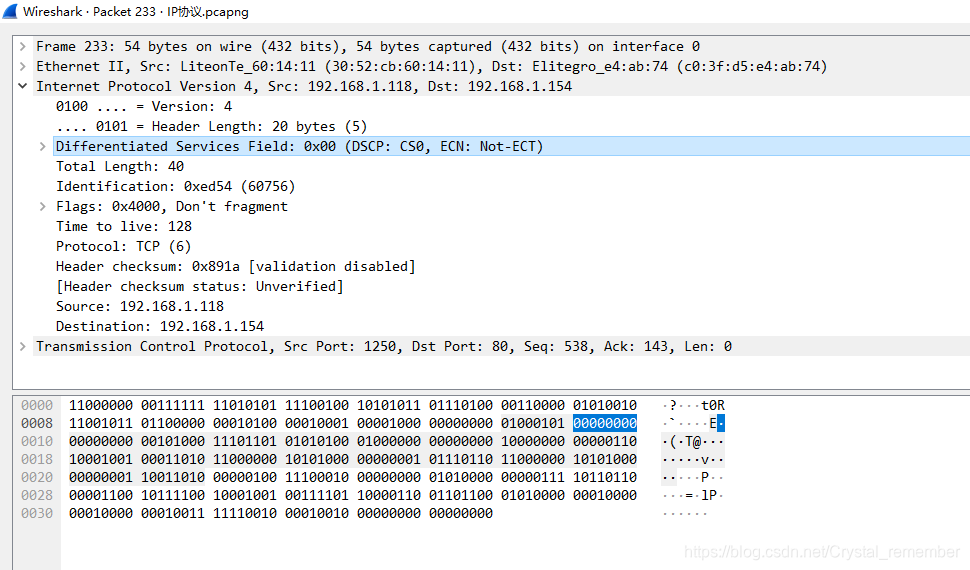Select the Header Length: 20 bytes field
Screen dimensions: 970x570
coord(211,126)
